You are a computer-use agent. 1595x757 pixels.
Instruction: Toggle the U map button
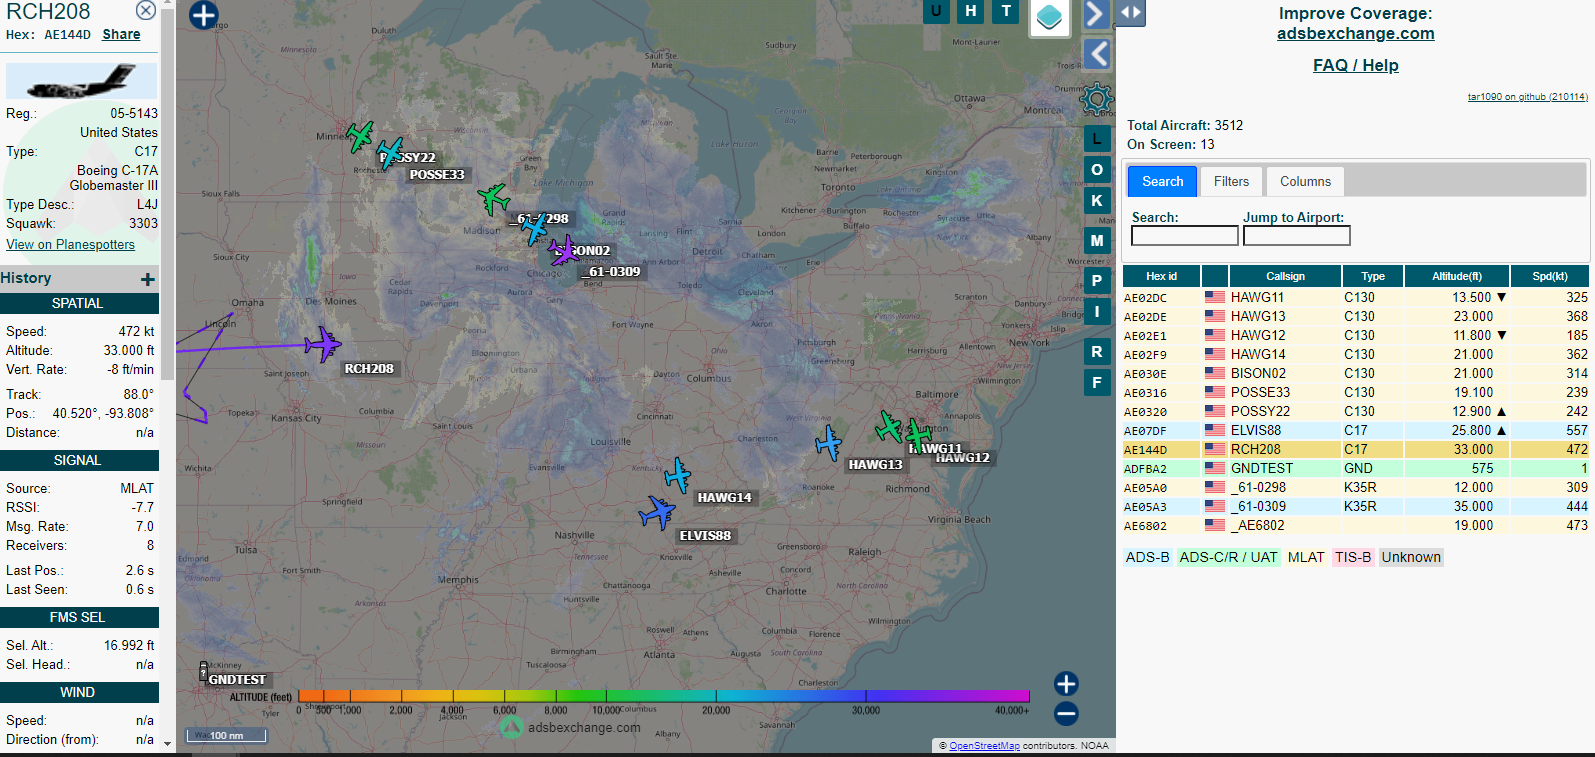[936, 11]
